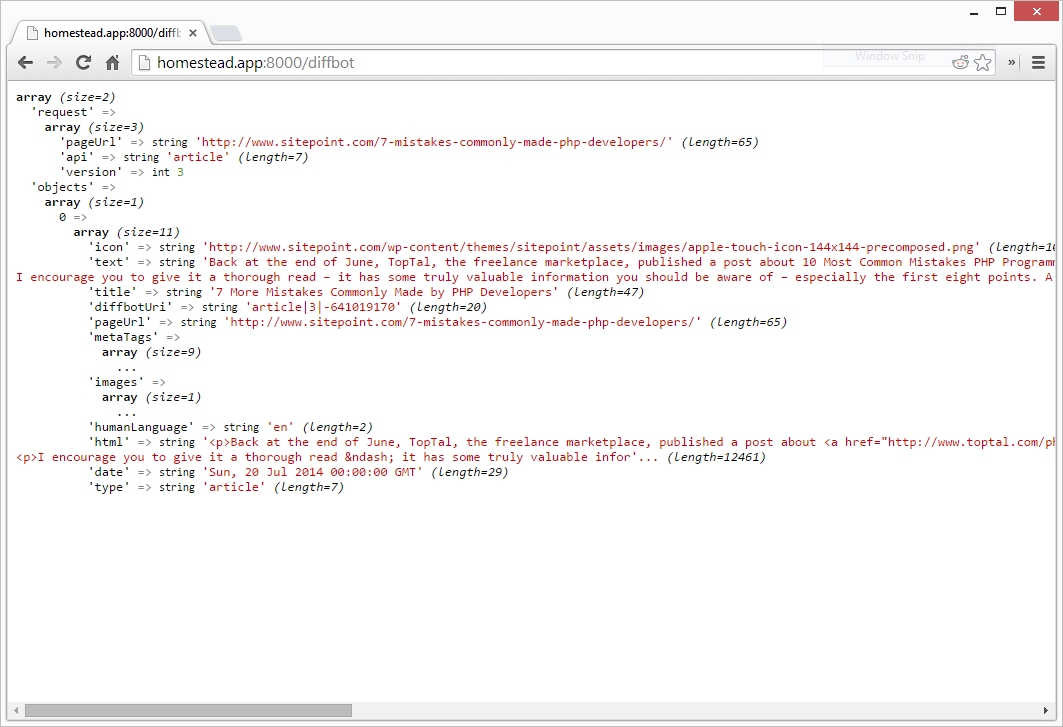Viewport: 1063px width, 727px height.
Task: Go to the Home page icon
Action: point(113,62)
